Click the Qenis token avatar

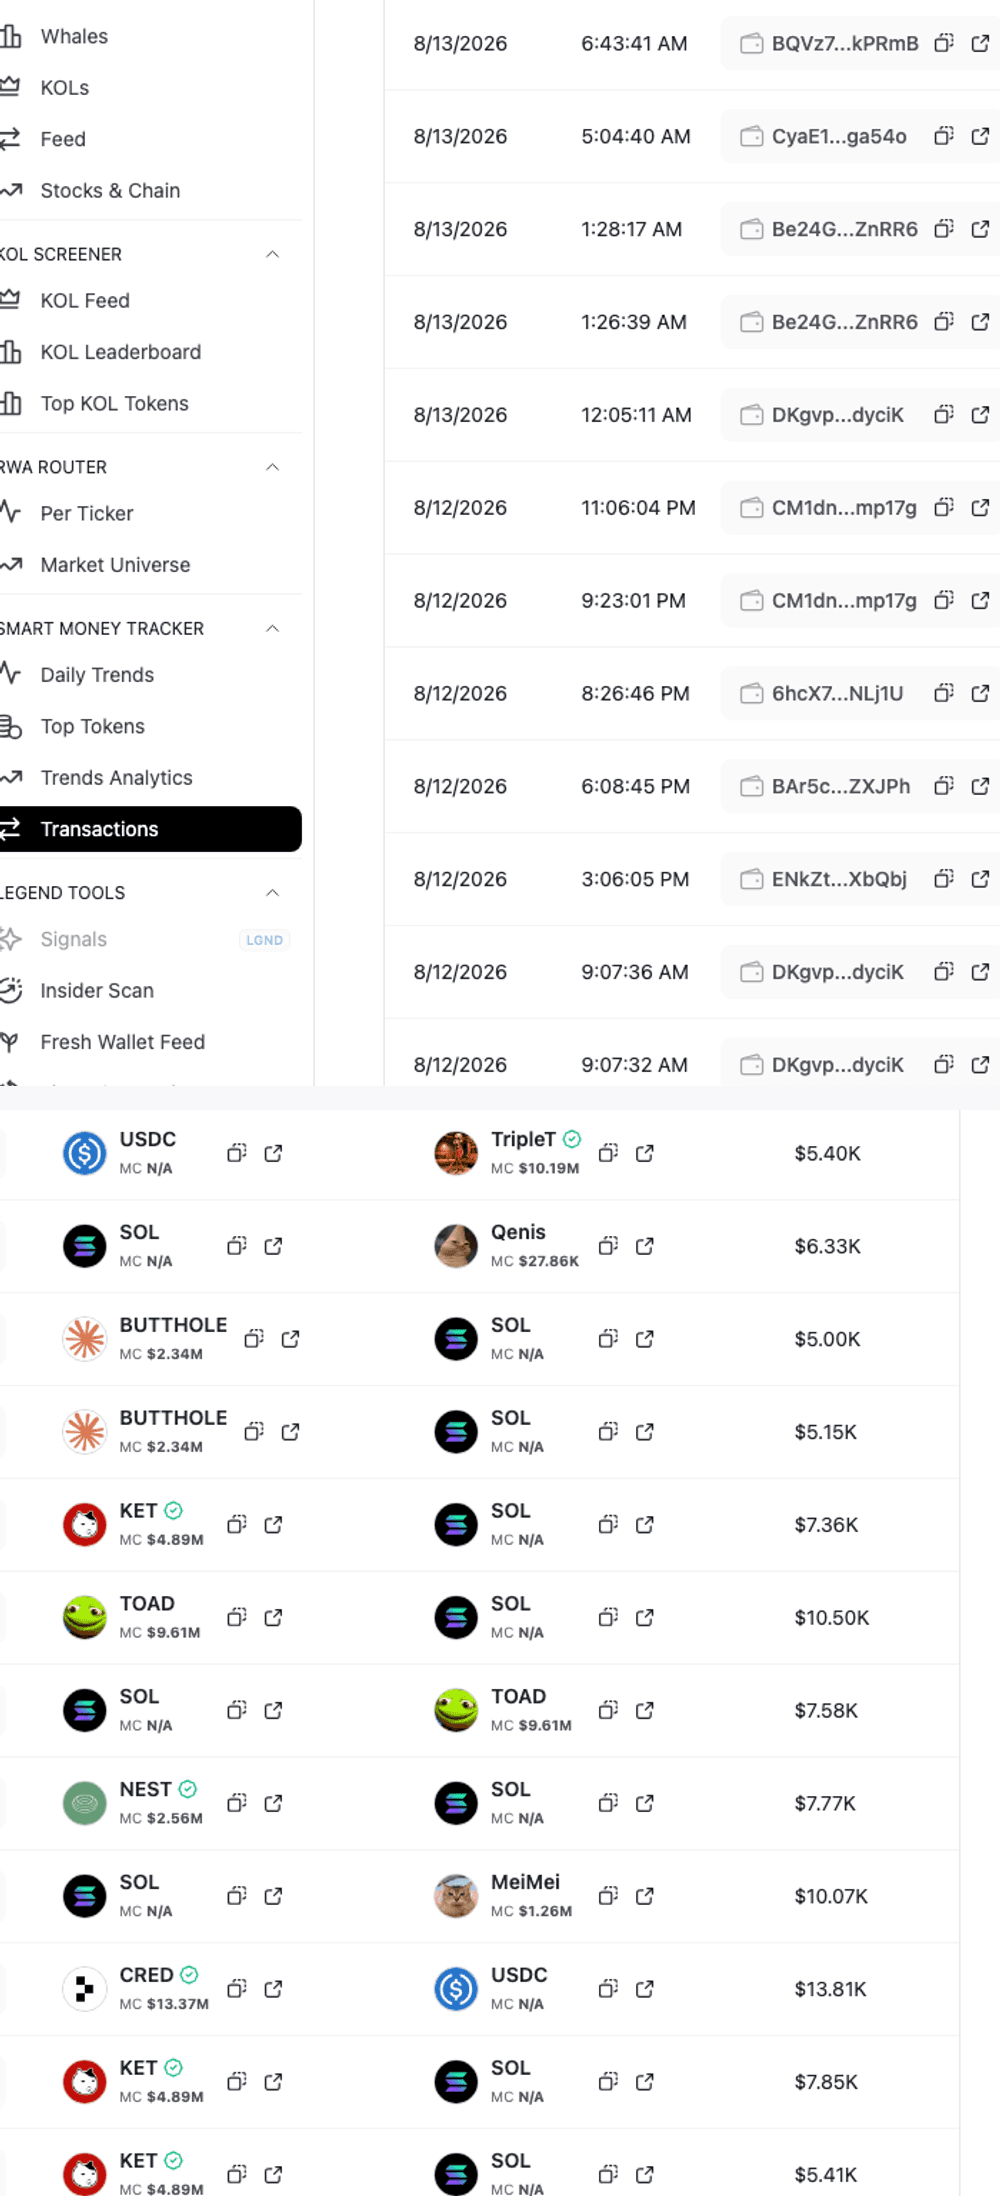click(456, 1246)
